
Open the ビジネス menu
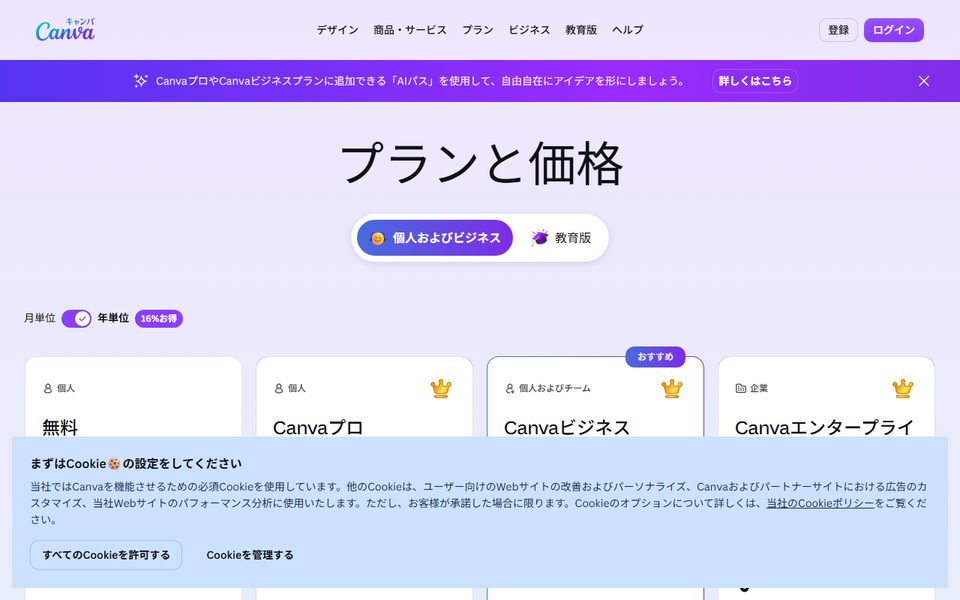coord(529,29)
